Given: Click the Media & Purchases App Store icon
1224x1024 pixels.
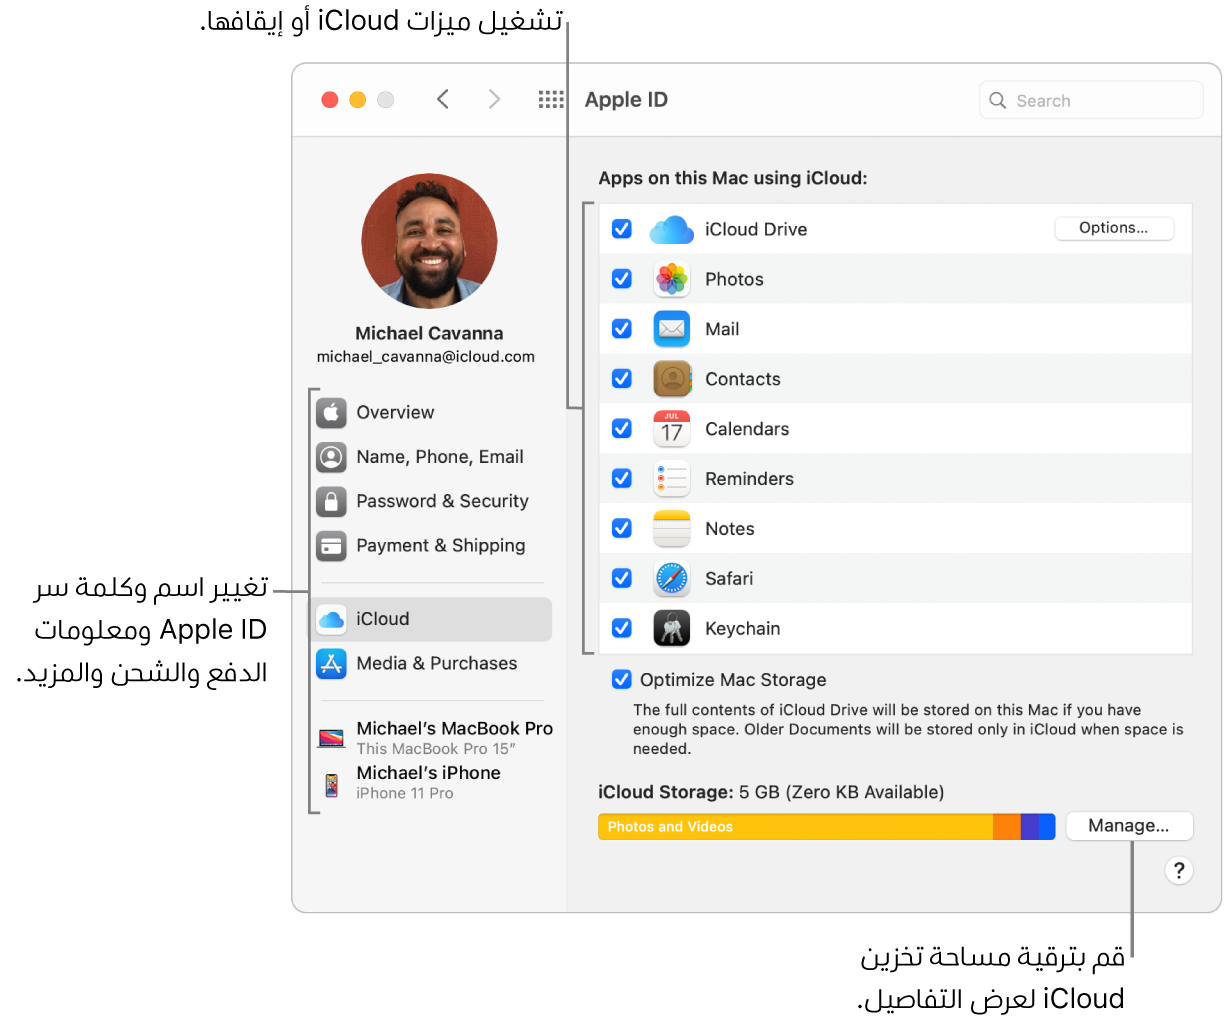Looking at the screenshot, I should click(x=331, y=664).
